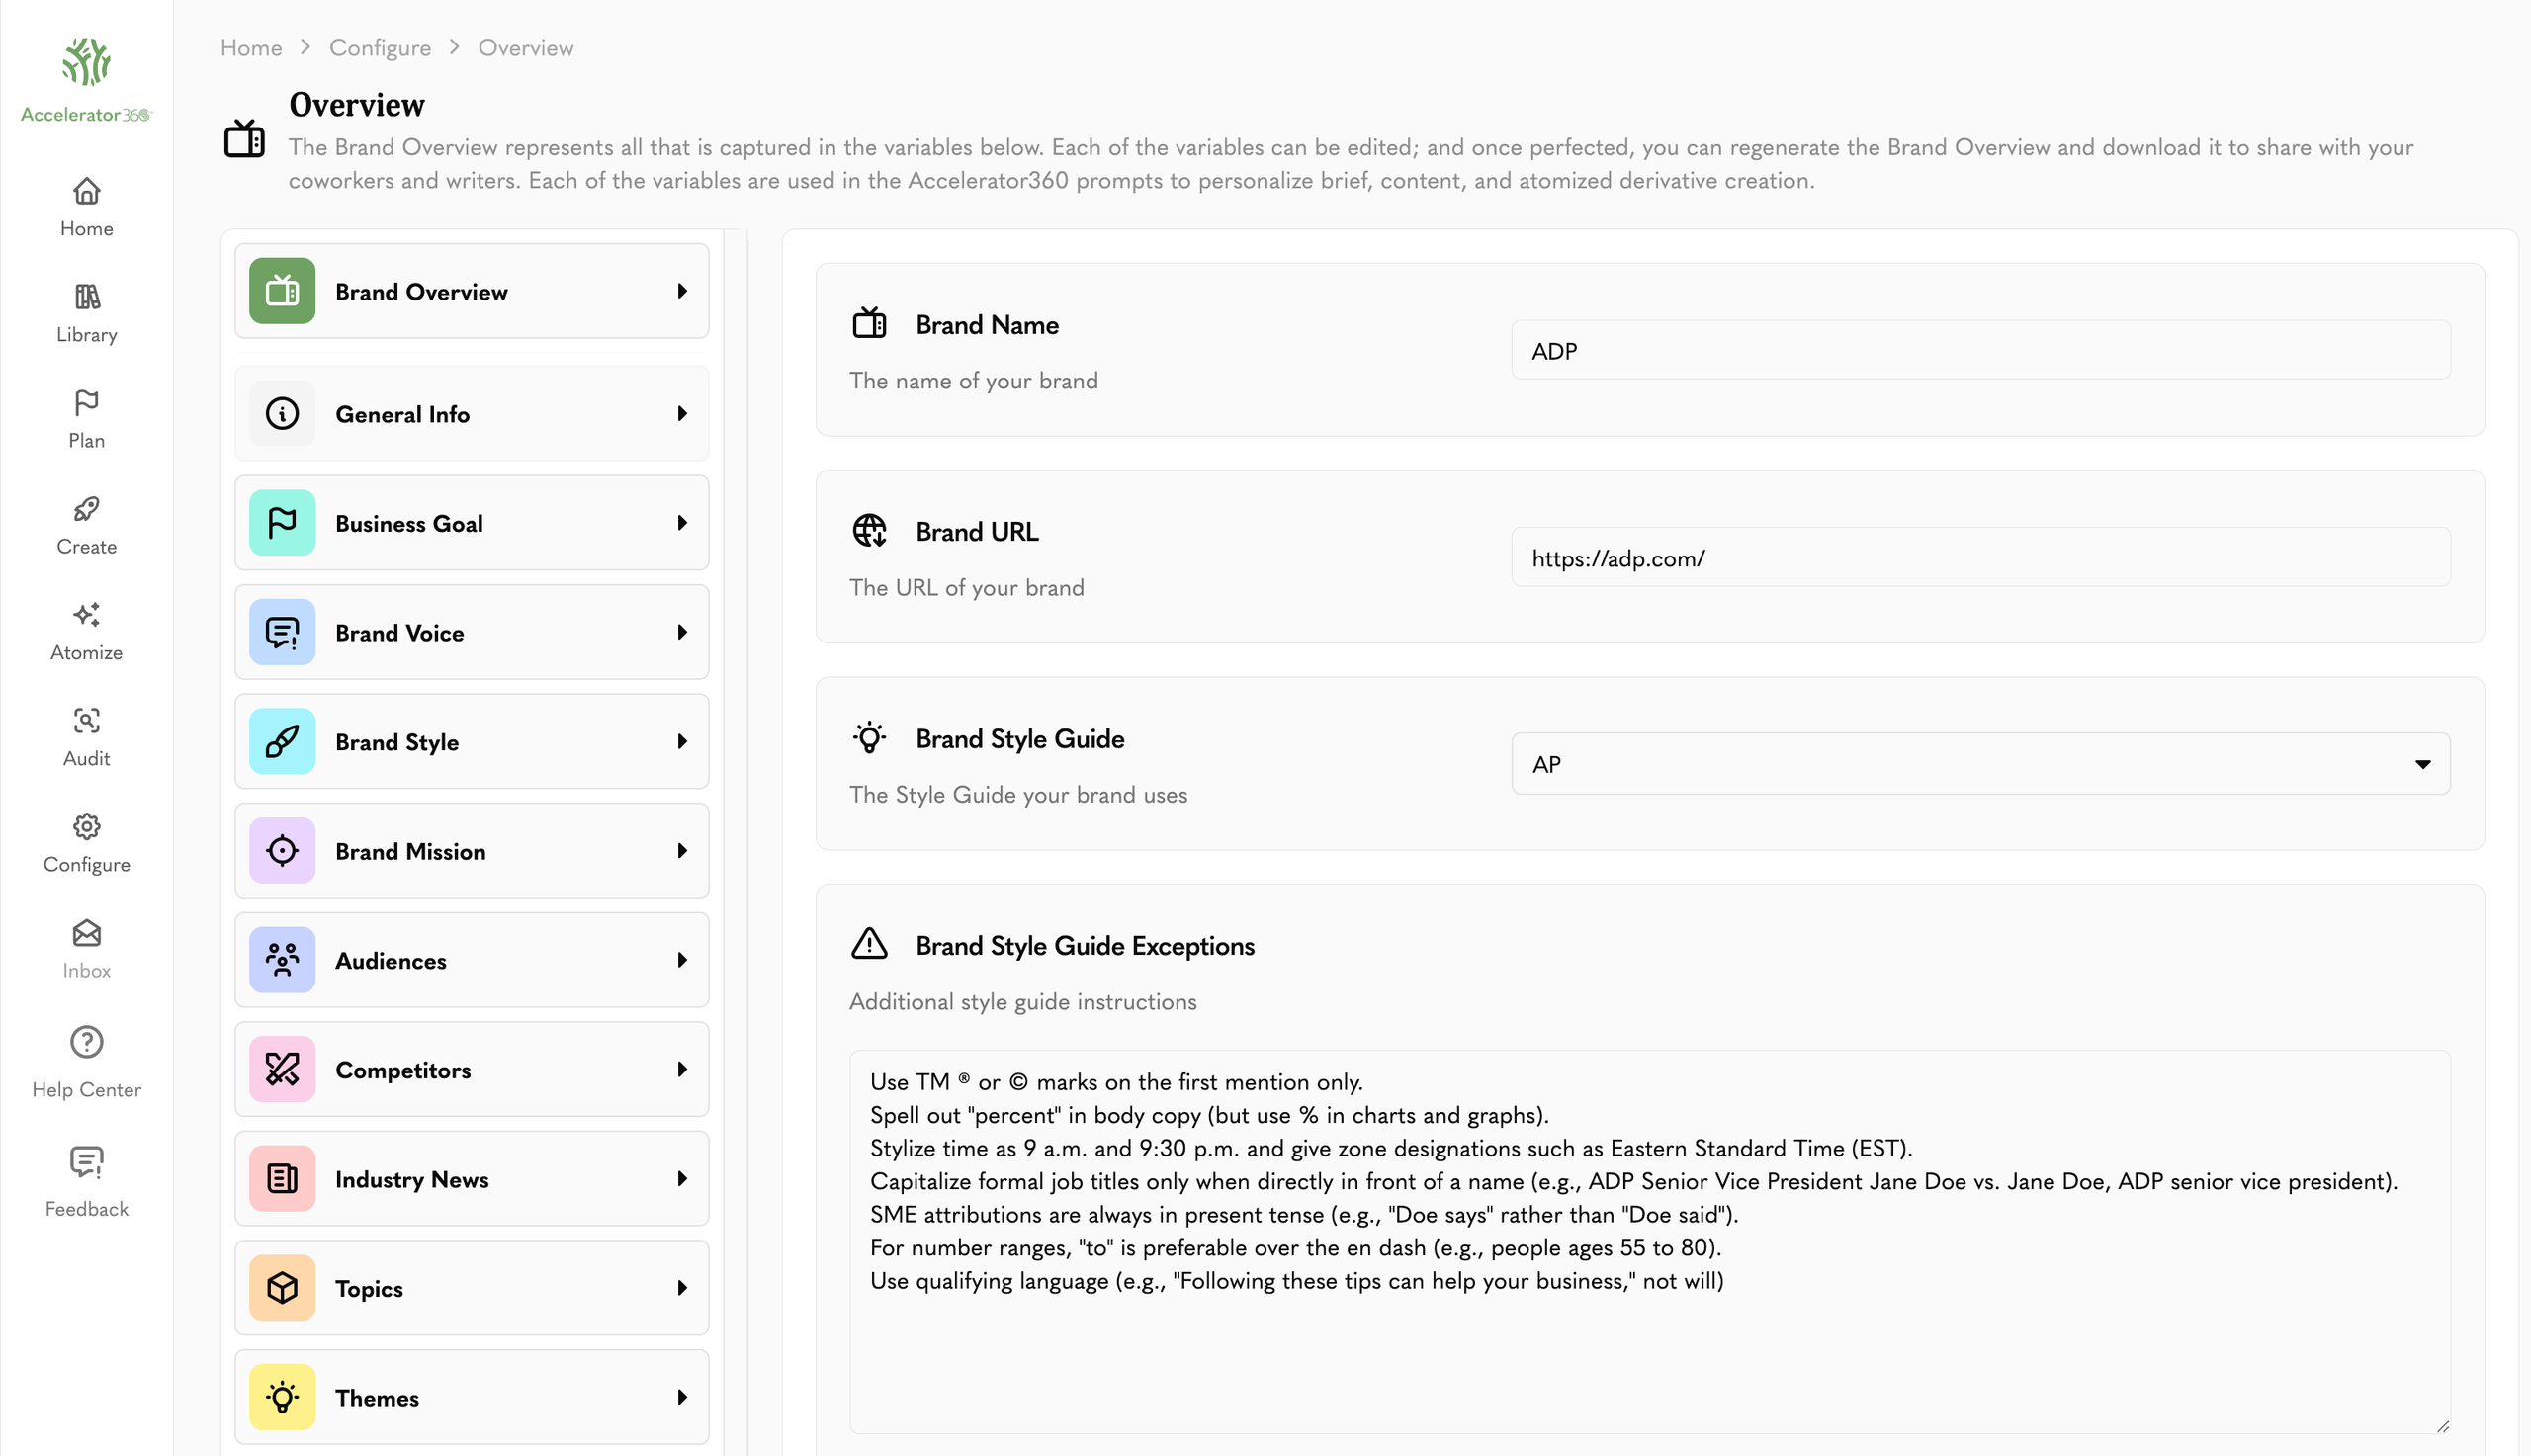The width and height of the screenshot is (2531, 1456).
Task: Expand the Competitors section arrow
Action: click(x=682, y=1069)
